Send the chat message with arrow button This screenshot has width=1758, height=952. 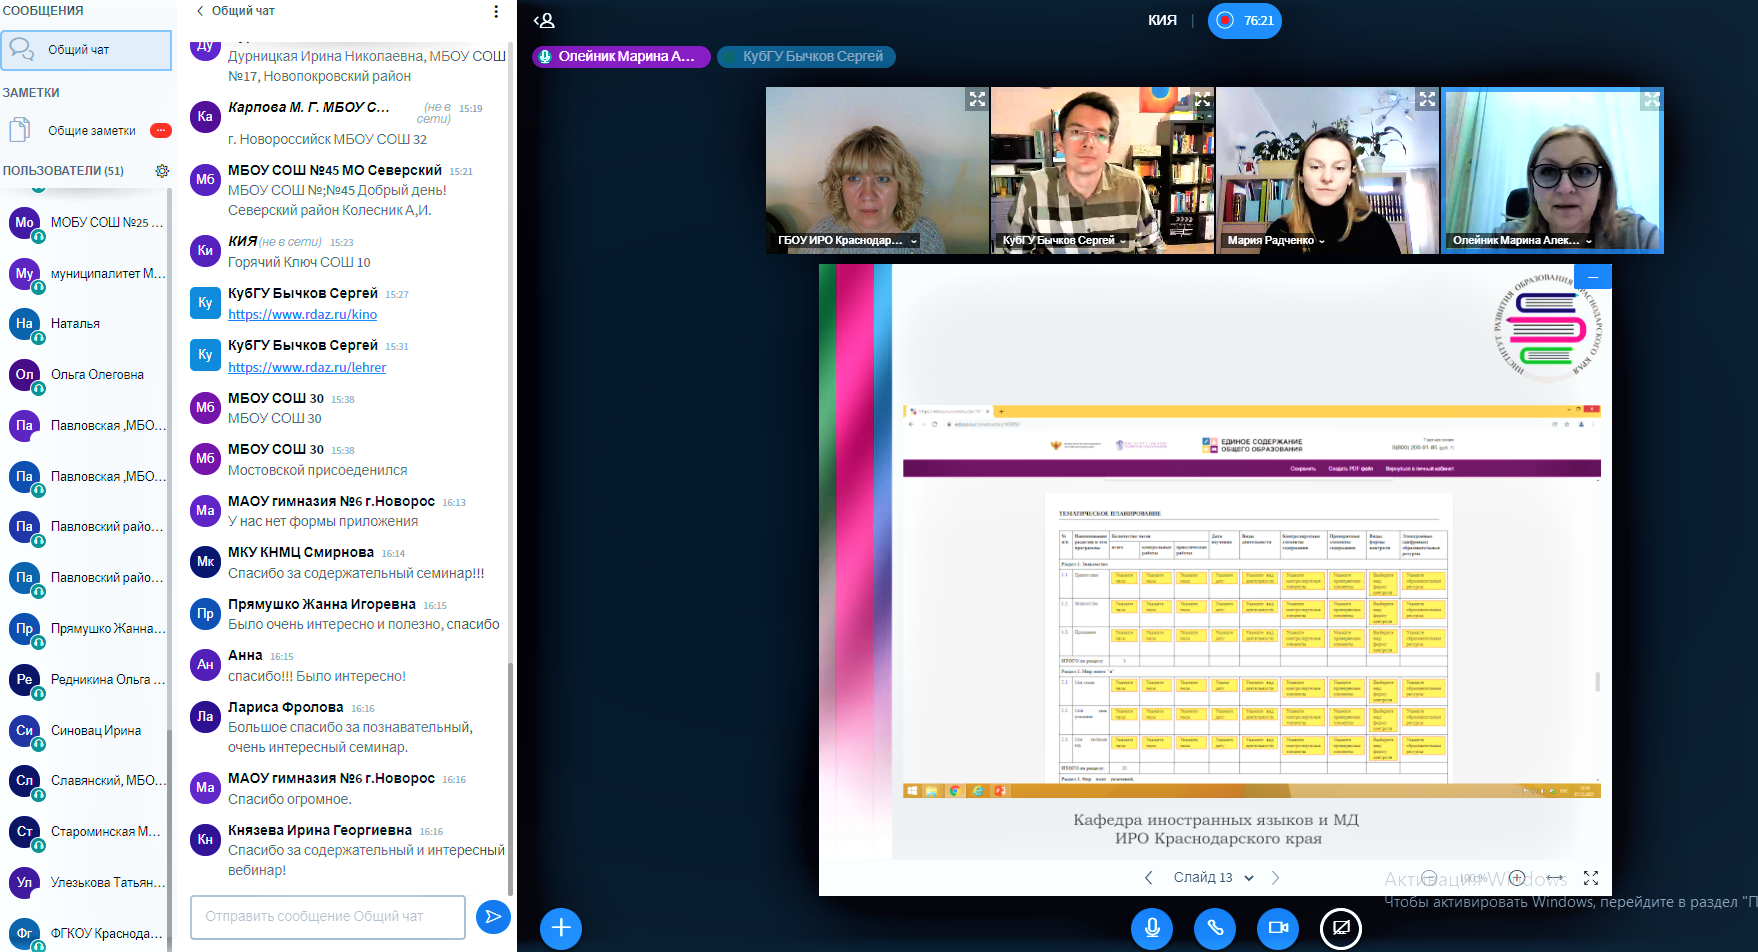(493, 916)
